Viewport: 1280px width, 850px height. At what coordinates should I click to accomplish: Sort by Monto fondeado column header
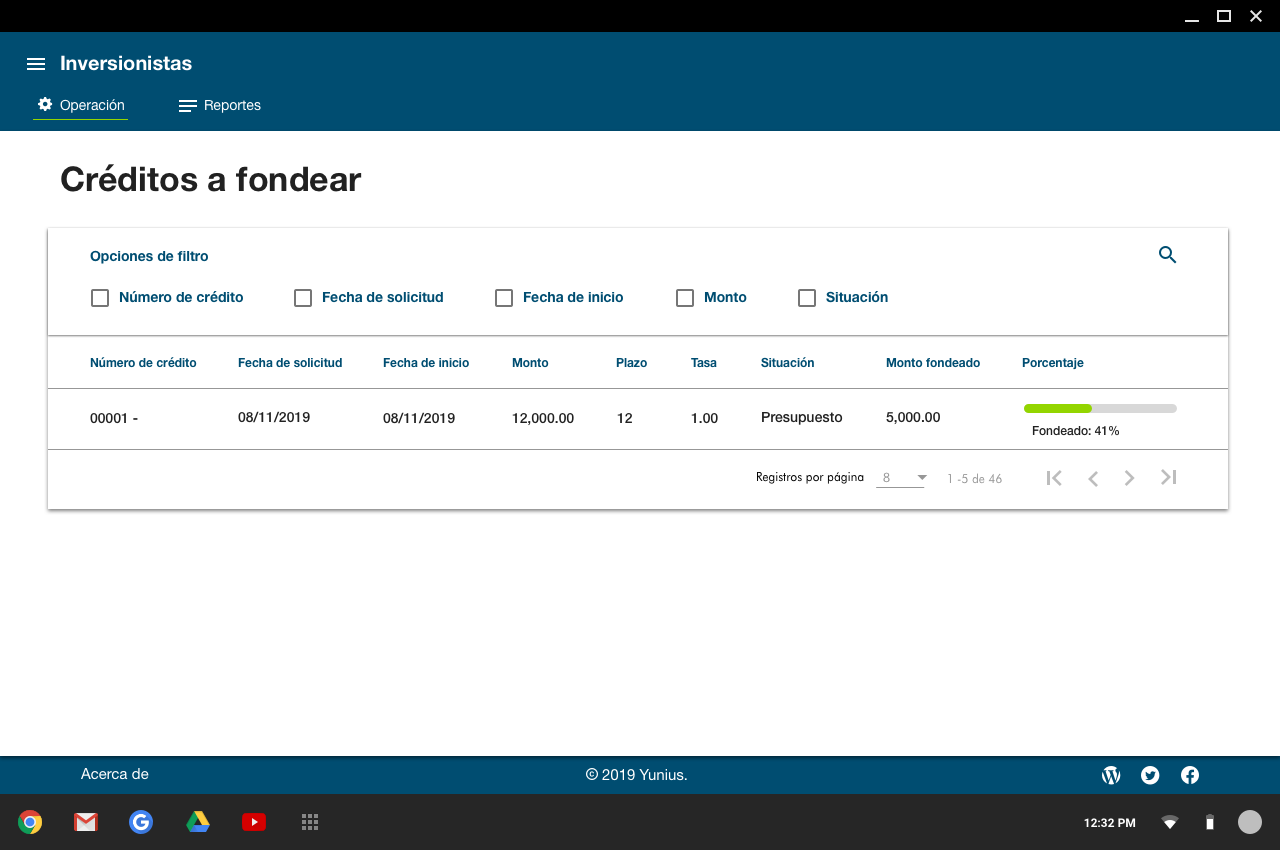tap(932, 363)
